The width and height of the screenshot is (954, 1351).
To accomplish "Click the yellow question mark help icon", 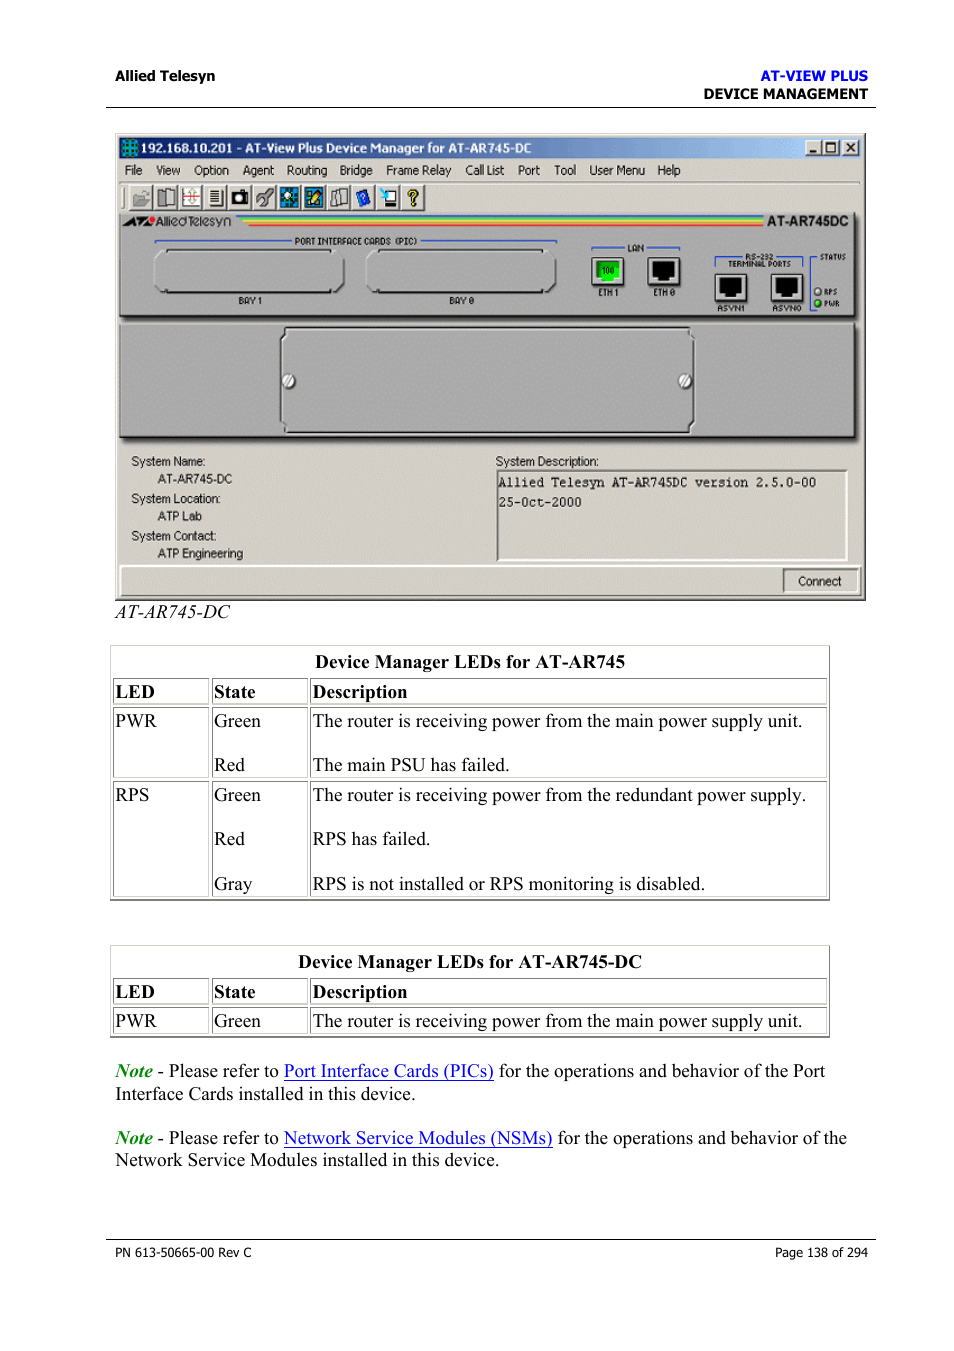I will pyautogui.click(x=412, y=198).
